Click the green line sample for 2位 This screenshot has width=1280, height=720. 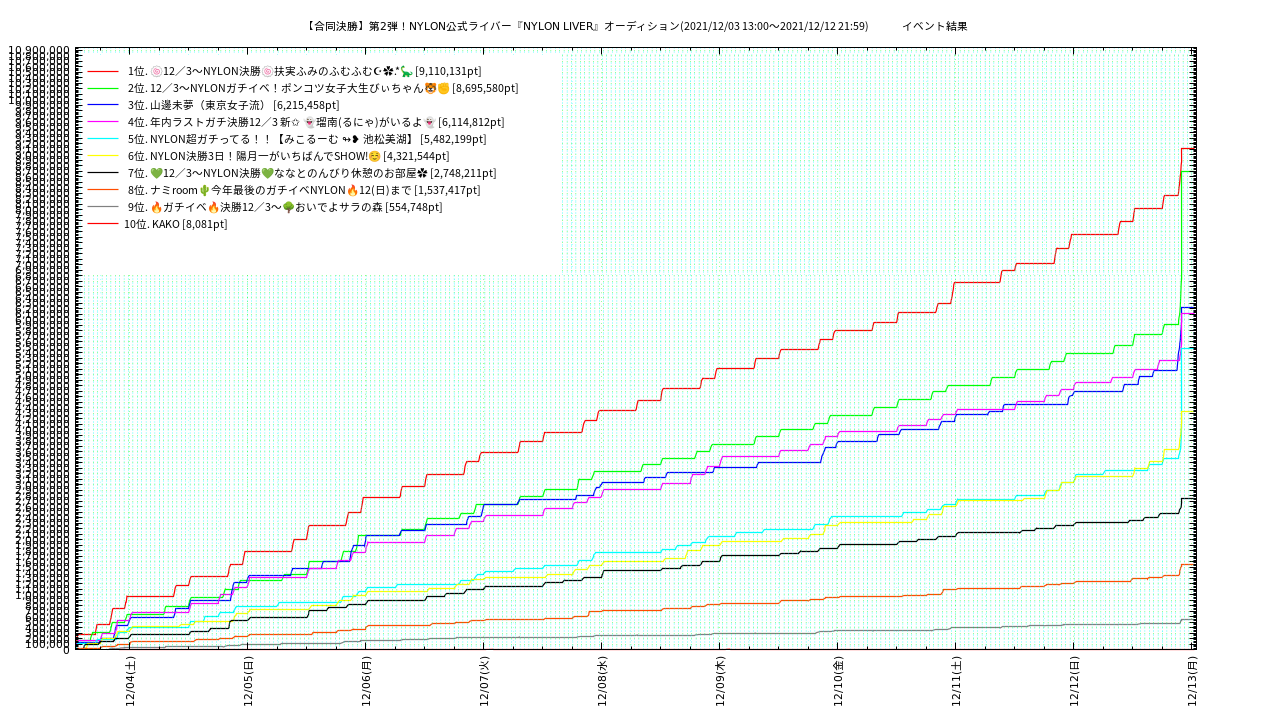(103, 88)
